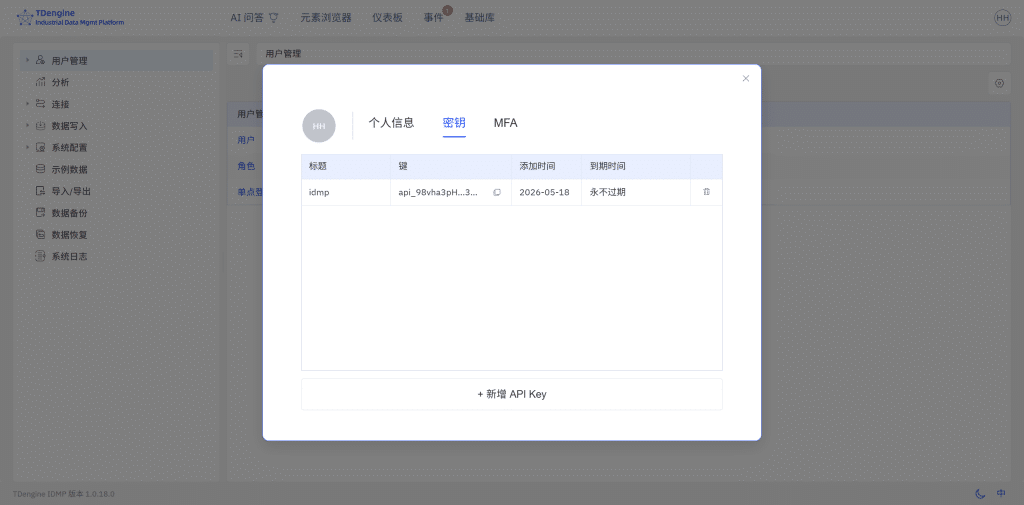Click the 用户管理 sidebar icon
Image resolution: width=1024 pixels, height=505 pixels.
tap(40, 61)
